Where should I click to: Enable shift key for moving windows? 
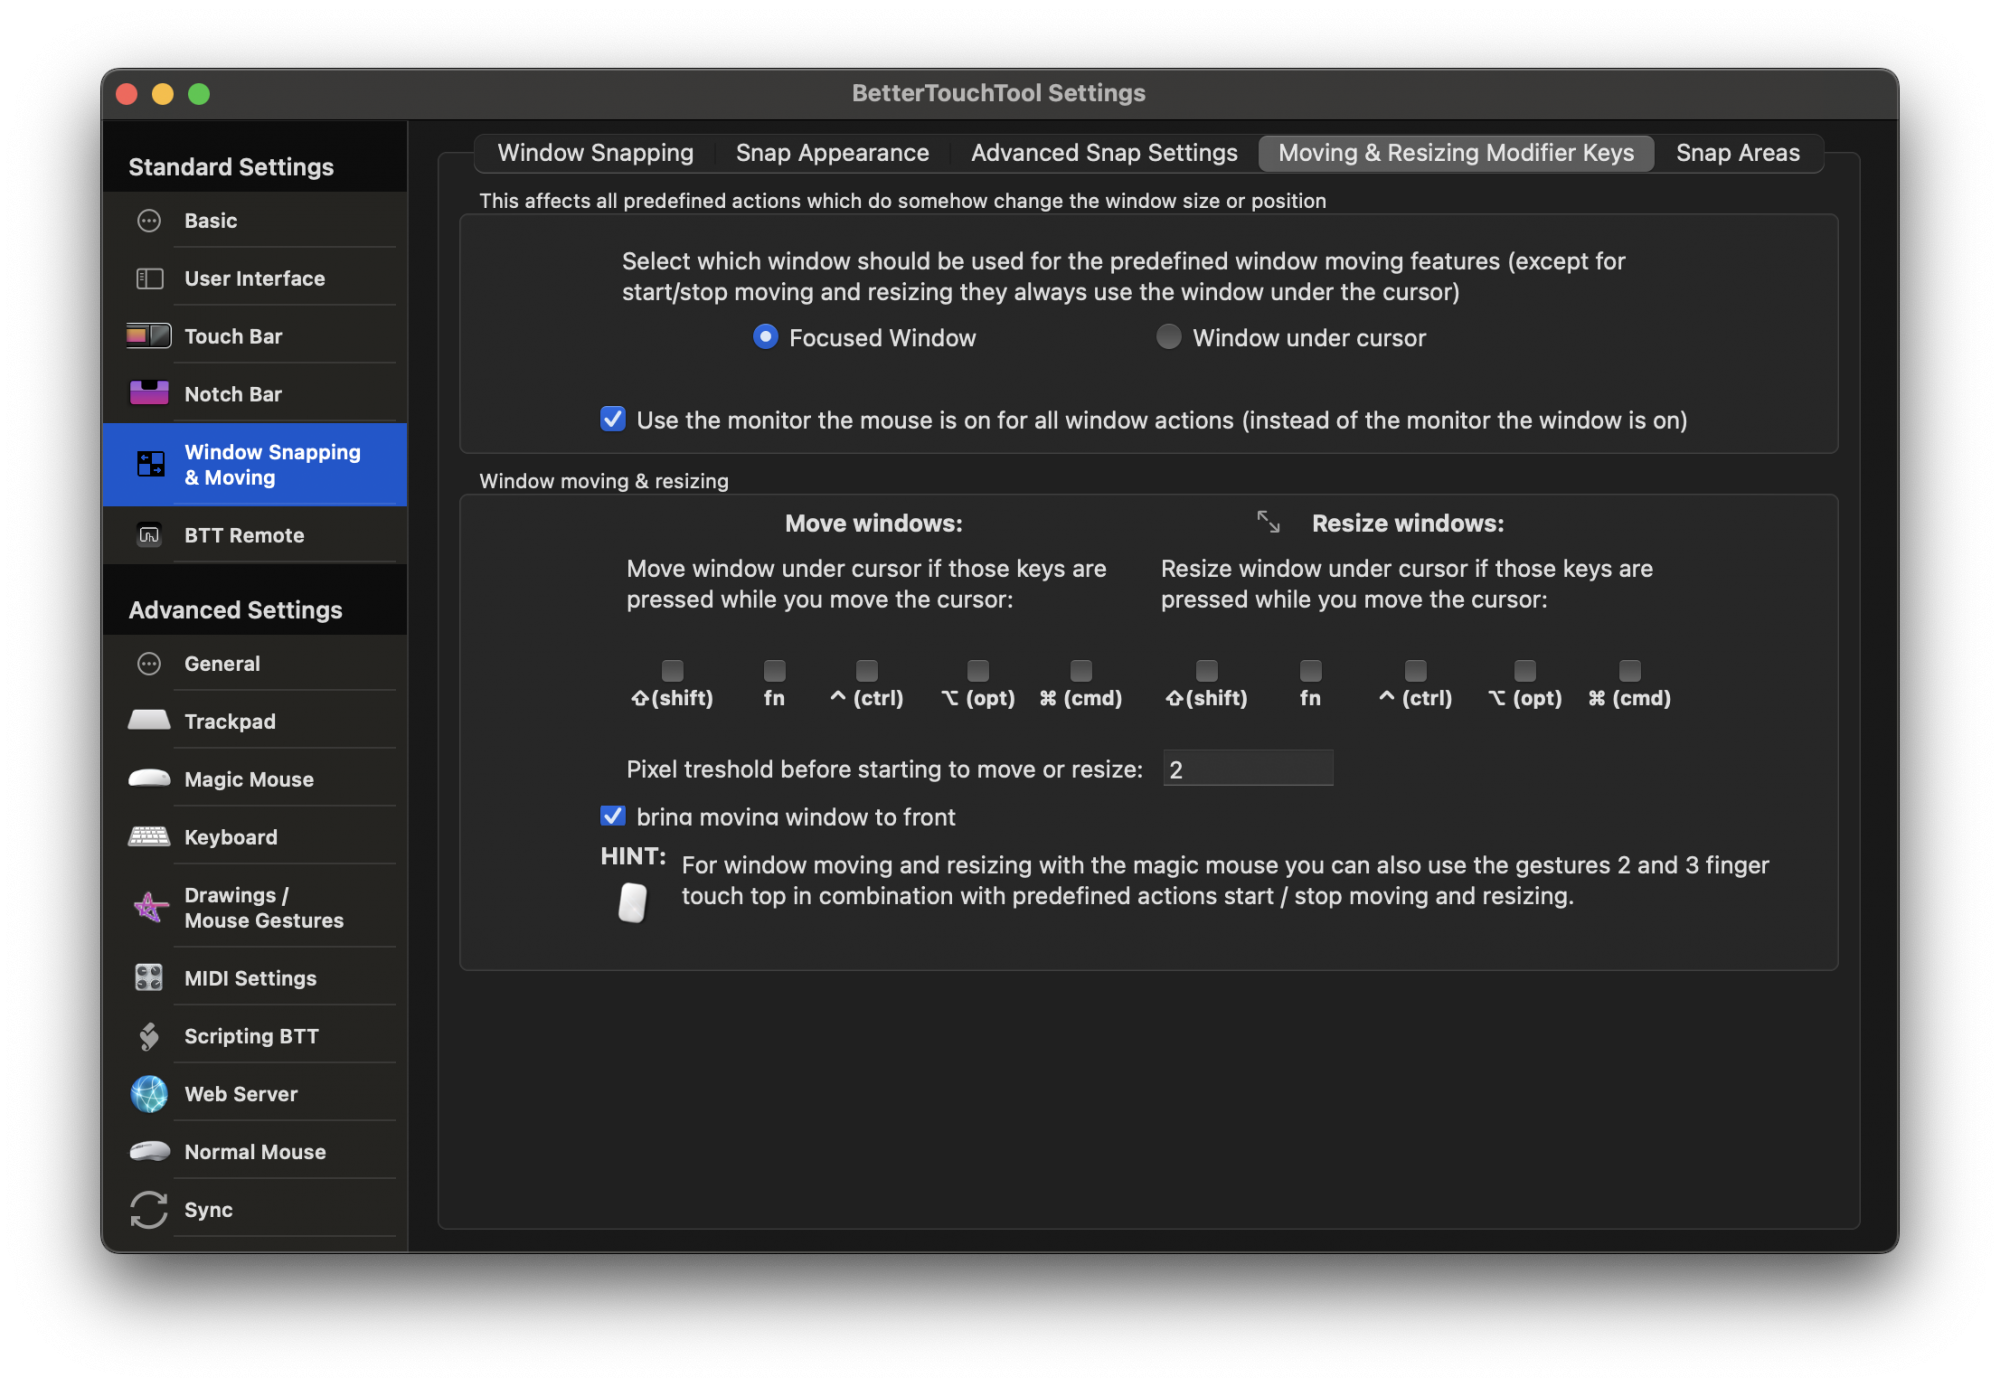(x=672, y=670)
